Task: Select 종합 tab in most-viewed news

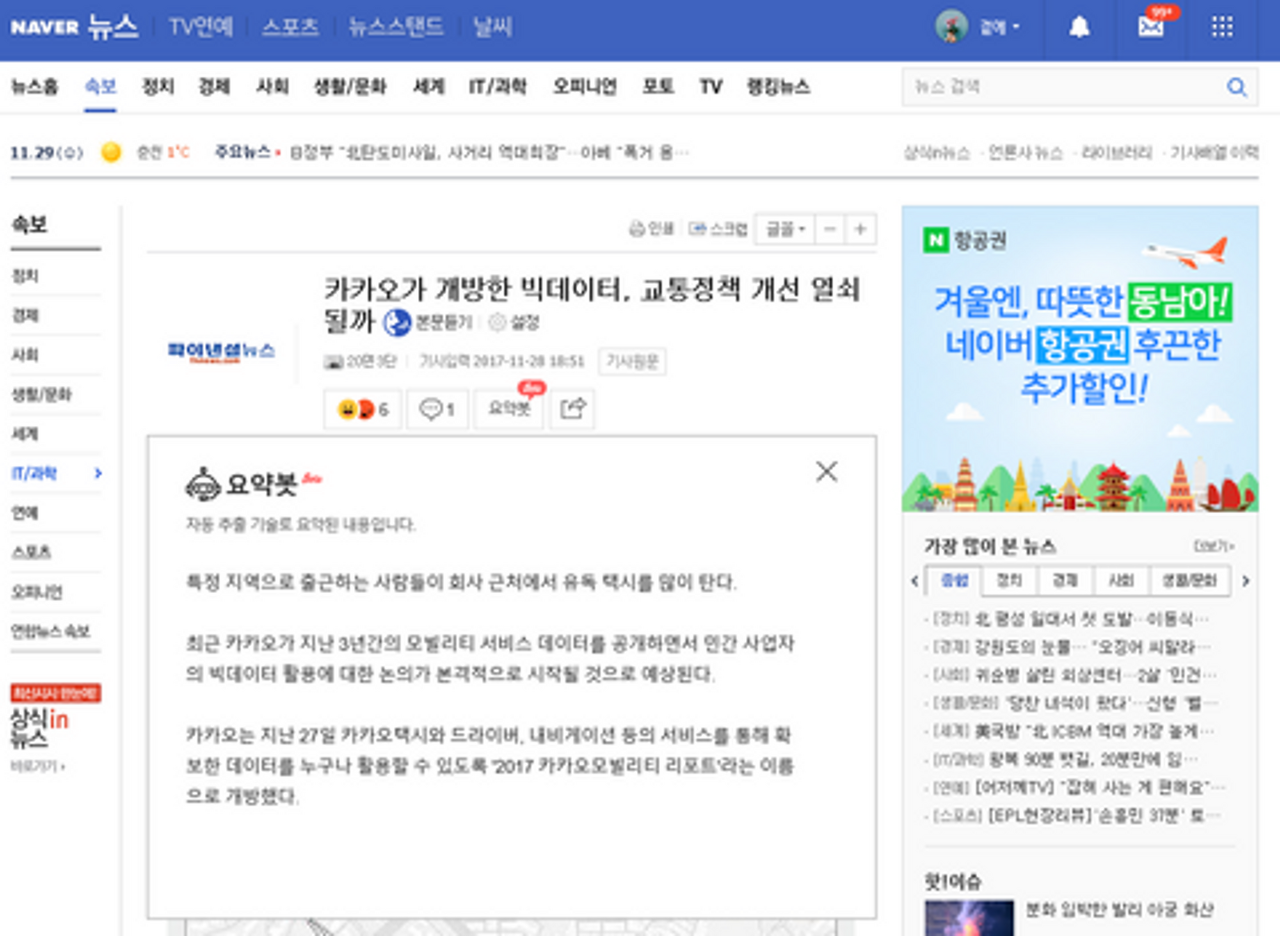Action: click(x=953, y=580)
